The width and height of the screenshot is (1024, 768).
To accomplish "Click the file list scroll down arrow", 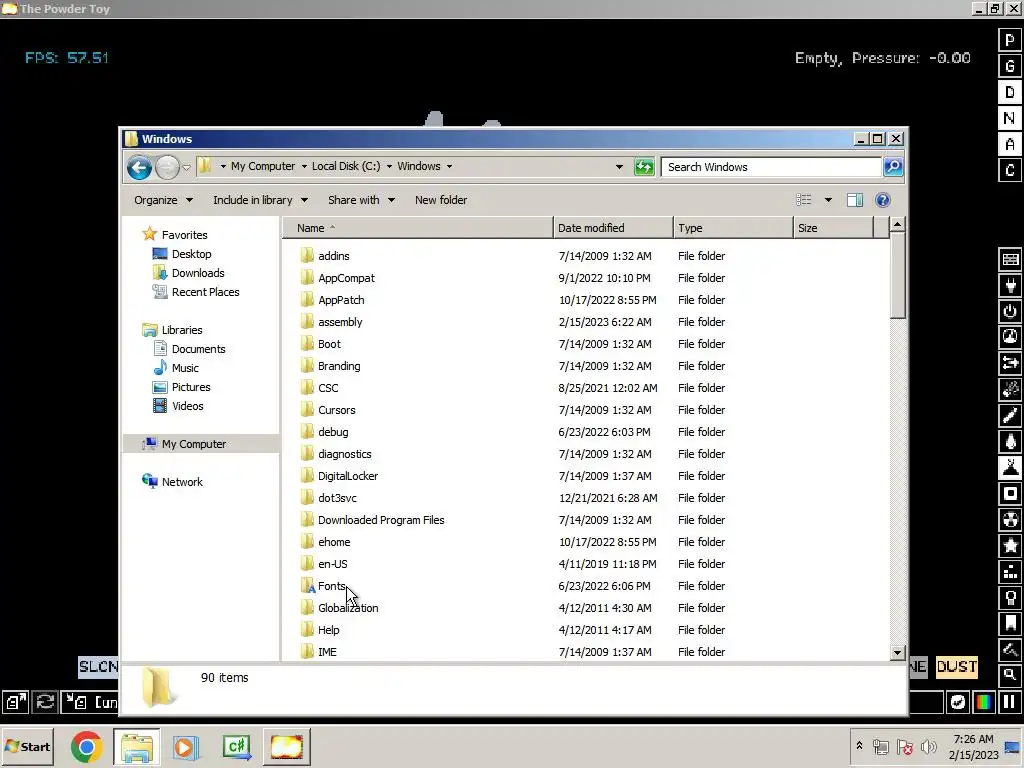I will point(897,652).
